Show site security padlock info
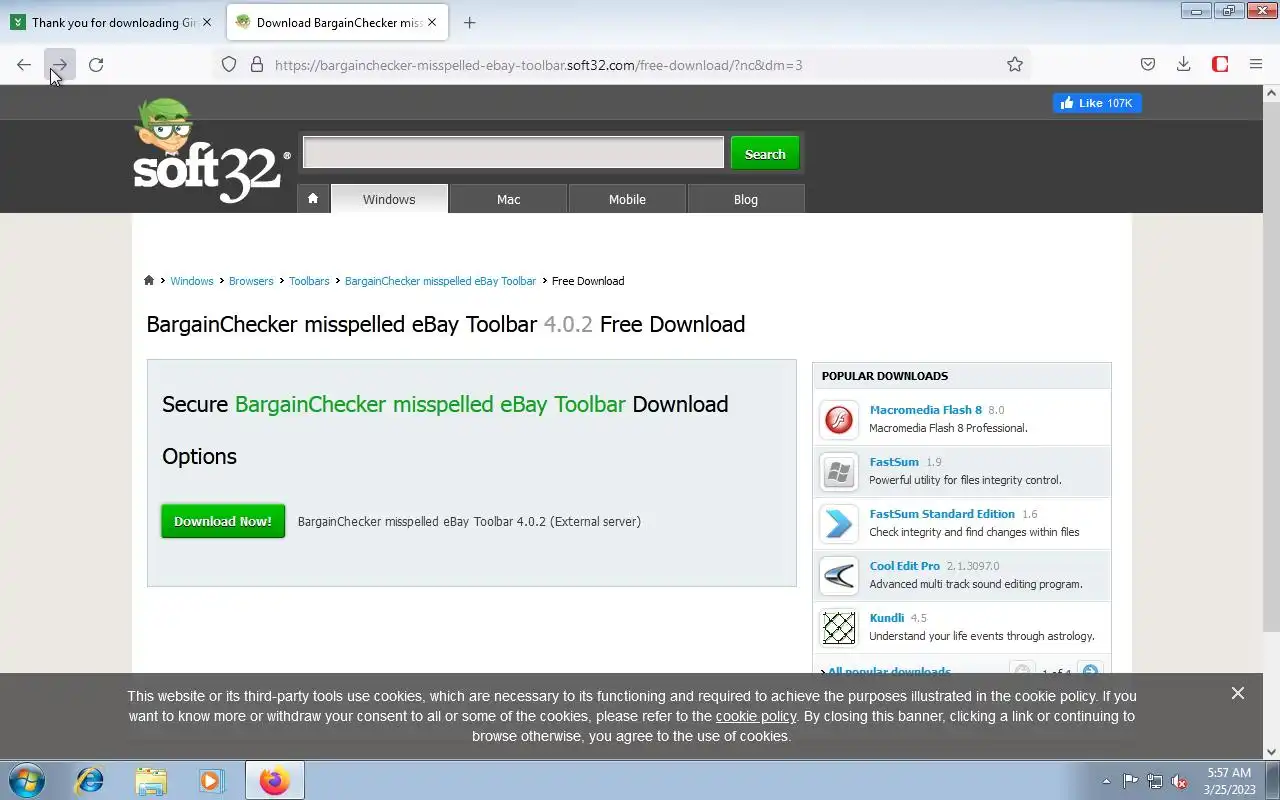1280x800 pixels. tap(257, 65)
